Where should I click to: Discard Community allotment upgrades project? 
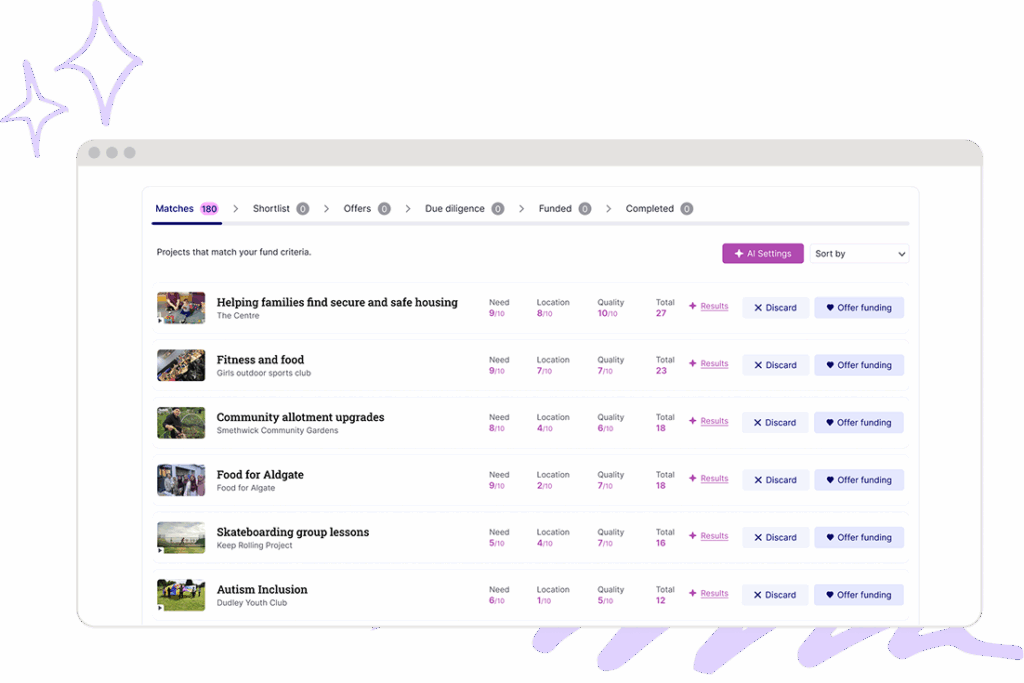tap(775, 422)
